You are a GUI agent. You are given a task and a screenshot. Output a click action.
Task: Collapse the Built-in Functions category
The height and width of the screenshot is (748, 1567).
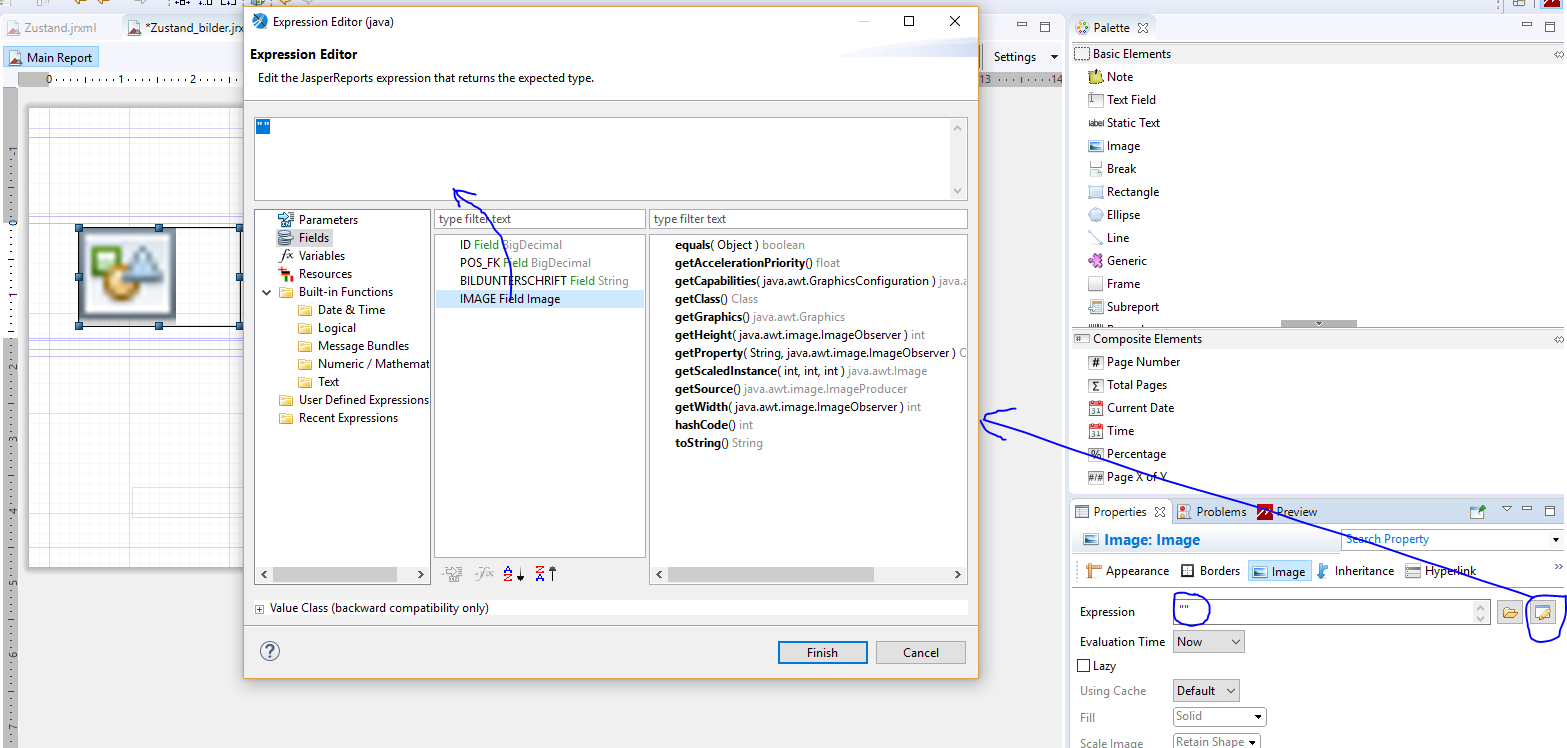266,291
